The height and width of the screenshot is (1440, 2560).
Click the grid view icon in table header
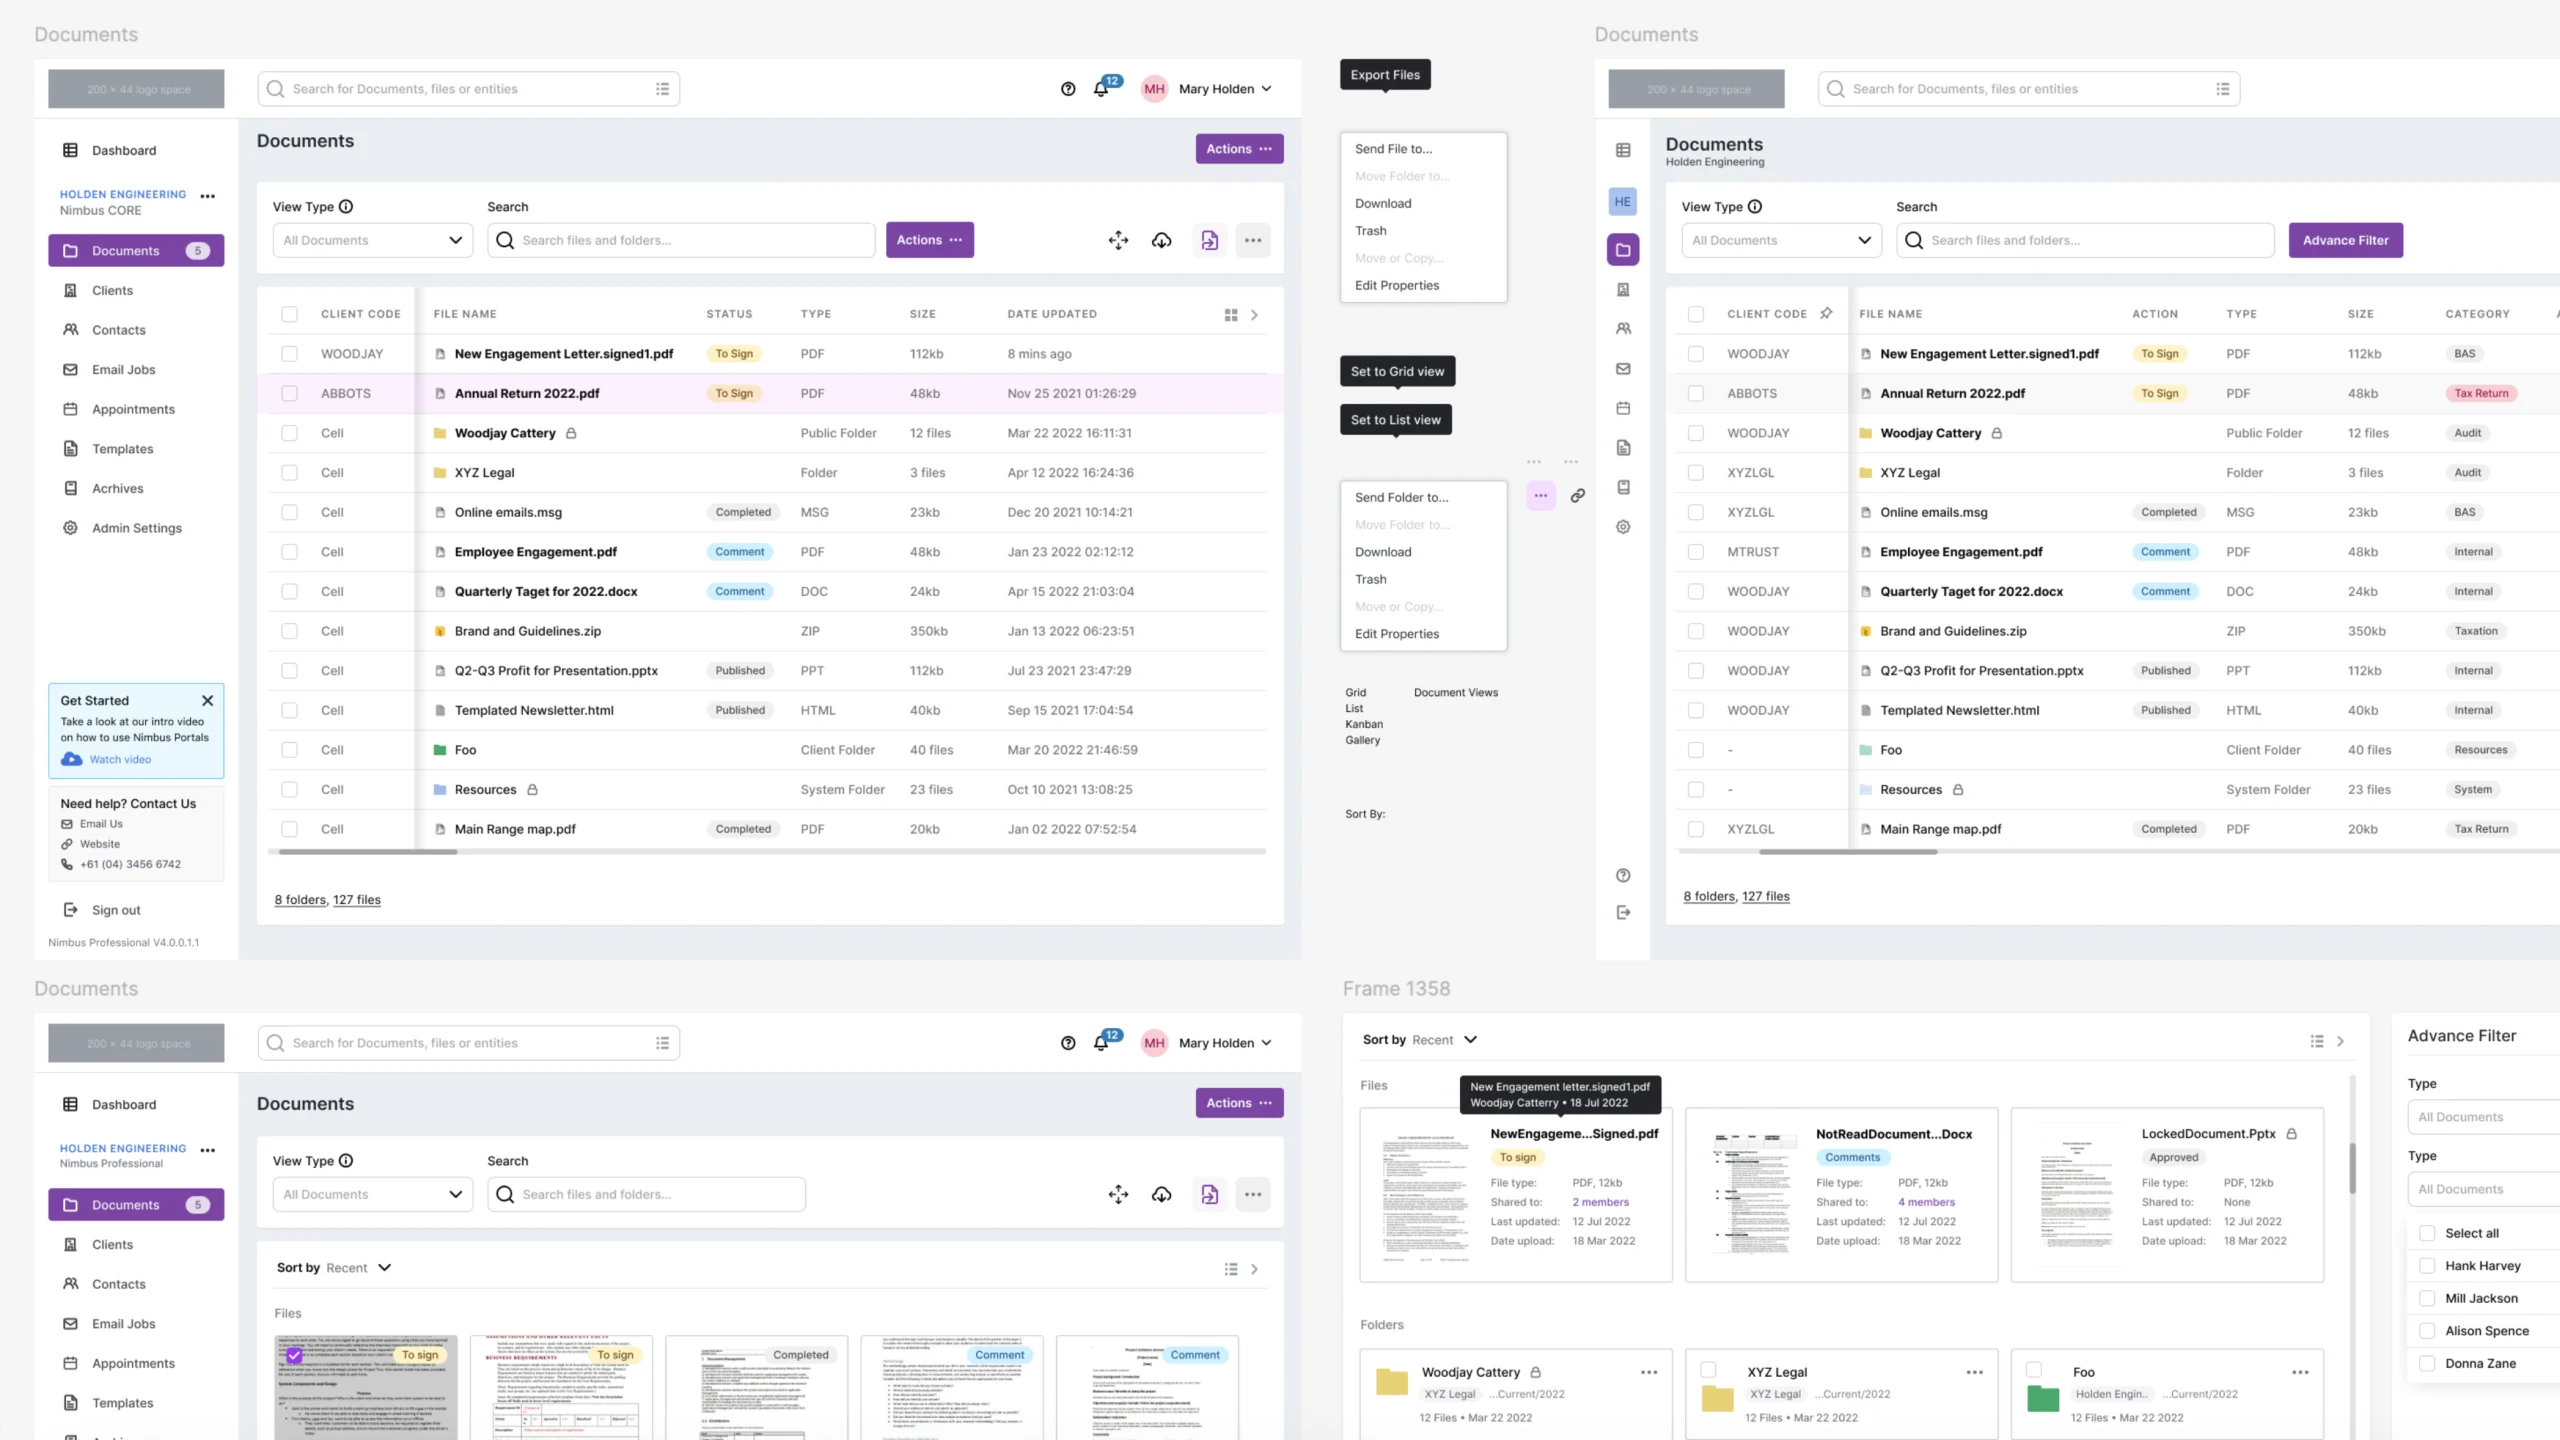pyautogui.click(x=1231, y=315)
